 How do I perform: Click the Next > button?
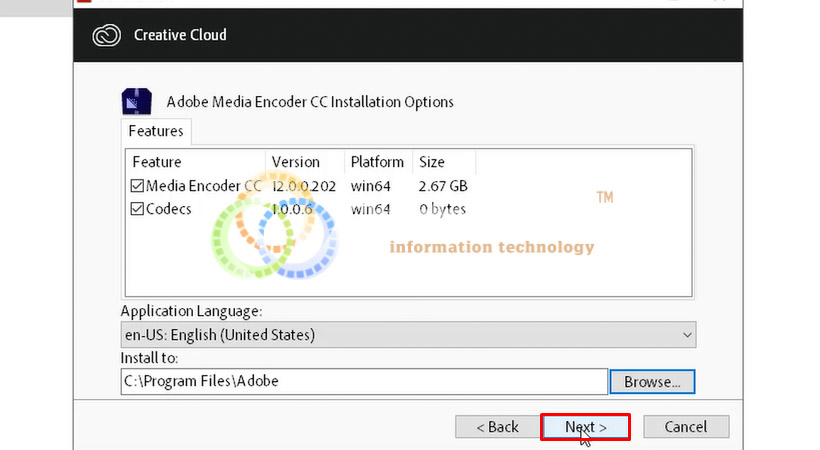(586, 427)
